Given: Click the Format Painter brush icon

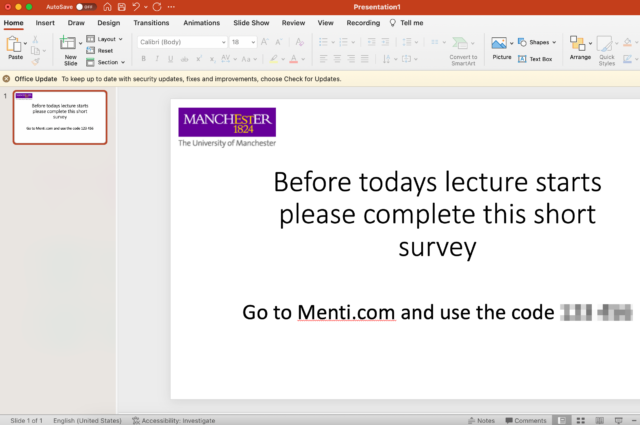Looking at the screenshot, I should pyautogui.click(x=36, y=62).
